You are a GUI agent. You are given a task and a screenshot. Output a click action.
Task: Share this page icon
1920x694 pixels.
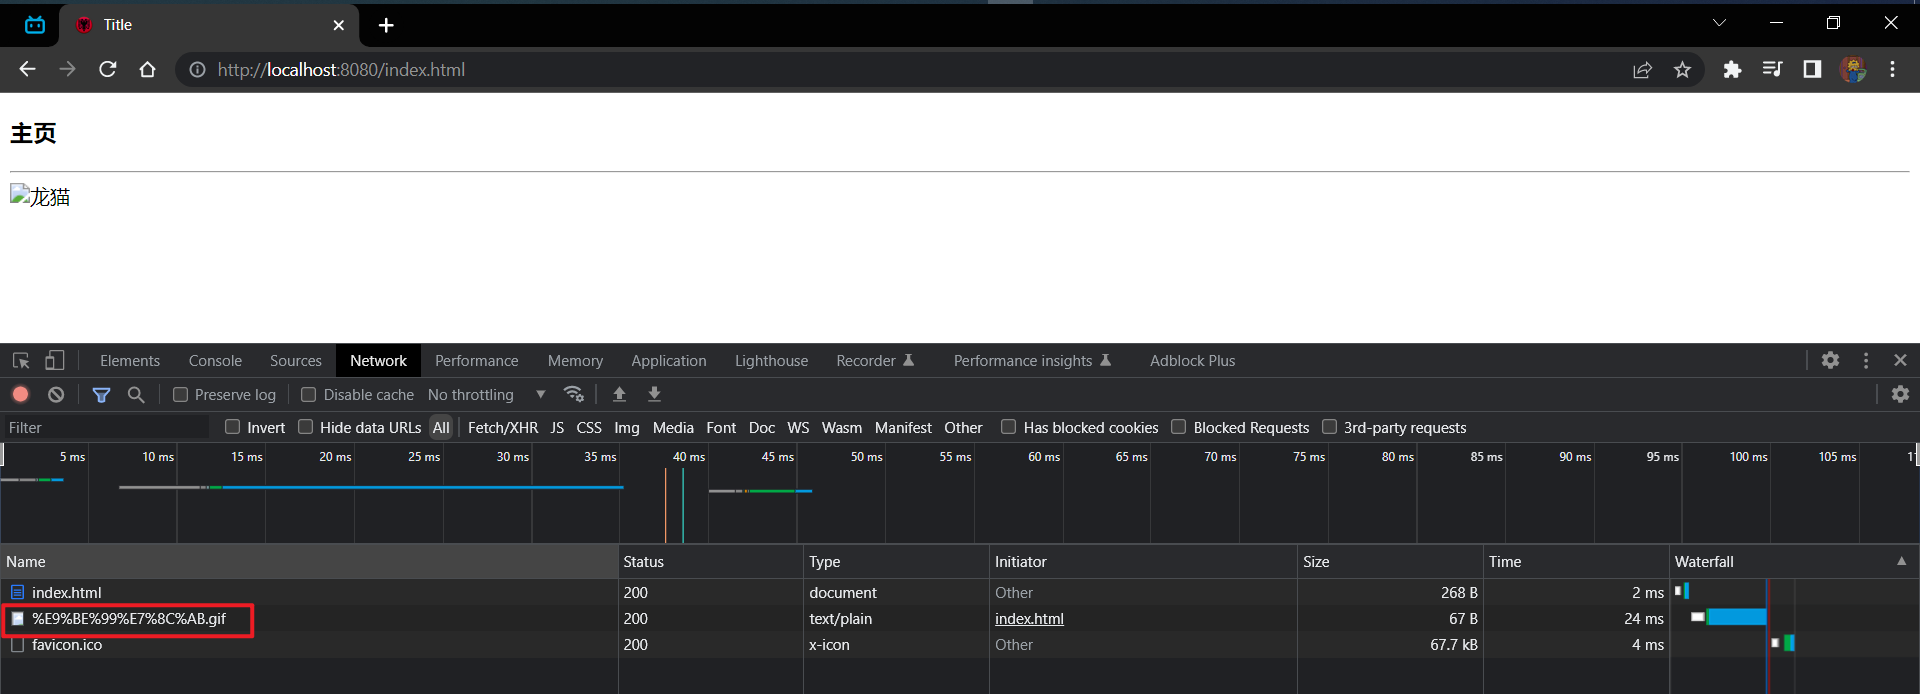tap(1642, 69)
